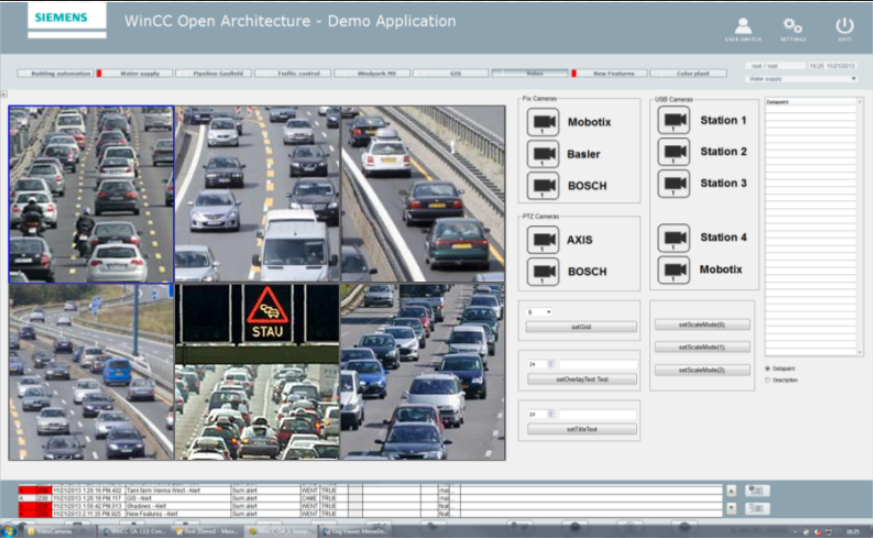The height and width of the screenshot is (538, 873).
Task: Select the New Features - Alert alarm row
Action: tap(370, 513)
